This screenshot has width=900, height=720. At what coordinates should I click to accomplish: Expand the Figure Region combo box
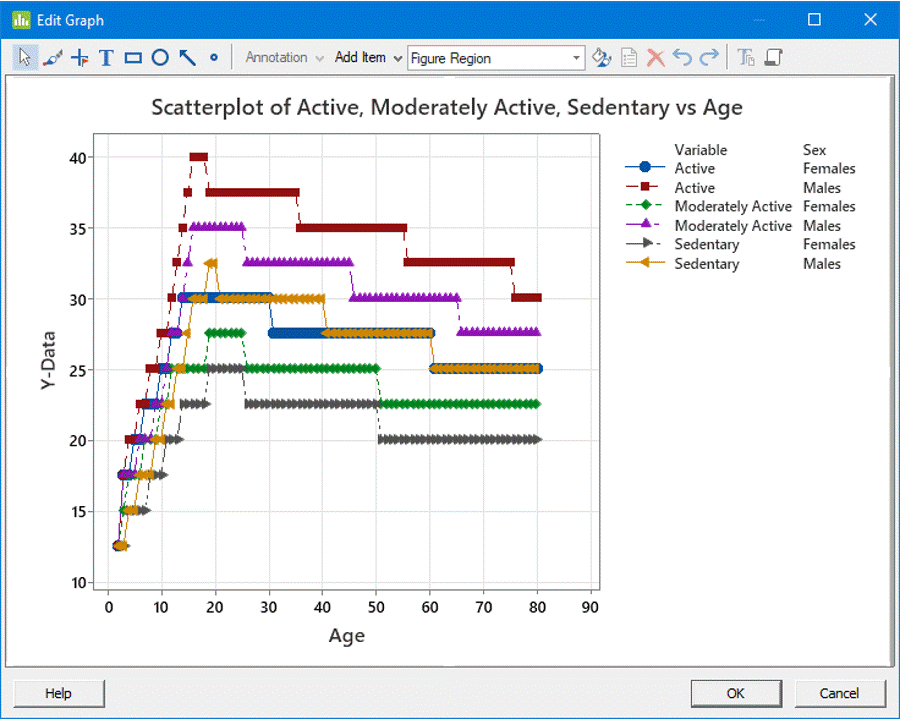pyautogui.click(x=577, y=58)
